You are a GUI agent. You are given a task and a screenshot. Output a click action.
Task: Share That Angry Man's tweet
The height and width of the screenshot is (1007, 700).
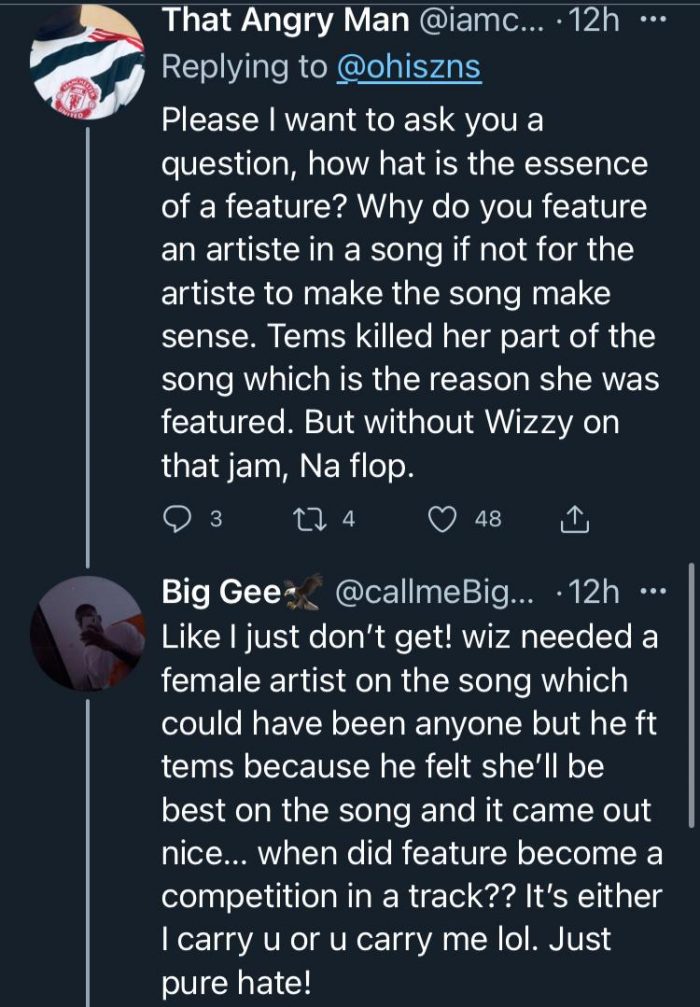tap(572, 519)
